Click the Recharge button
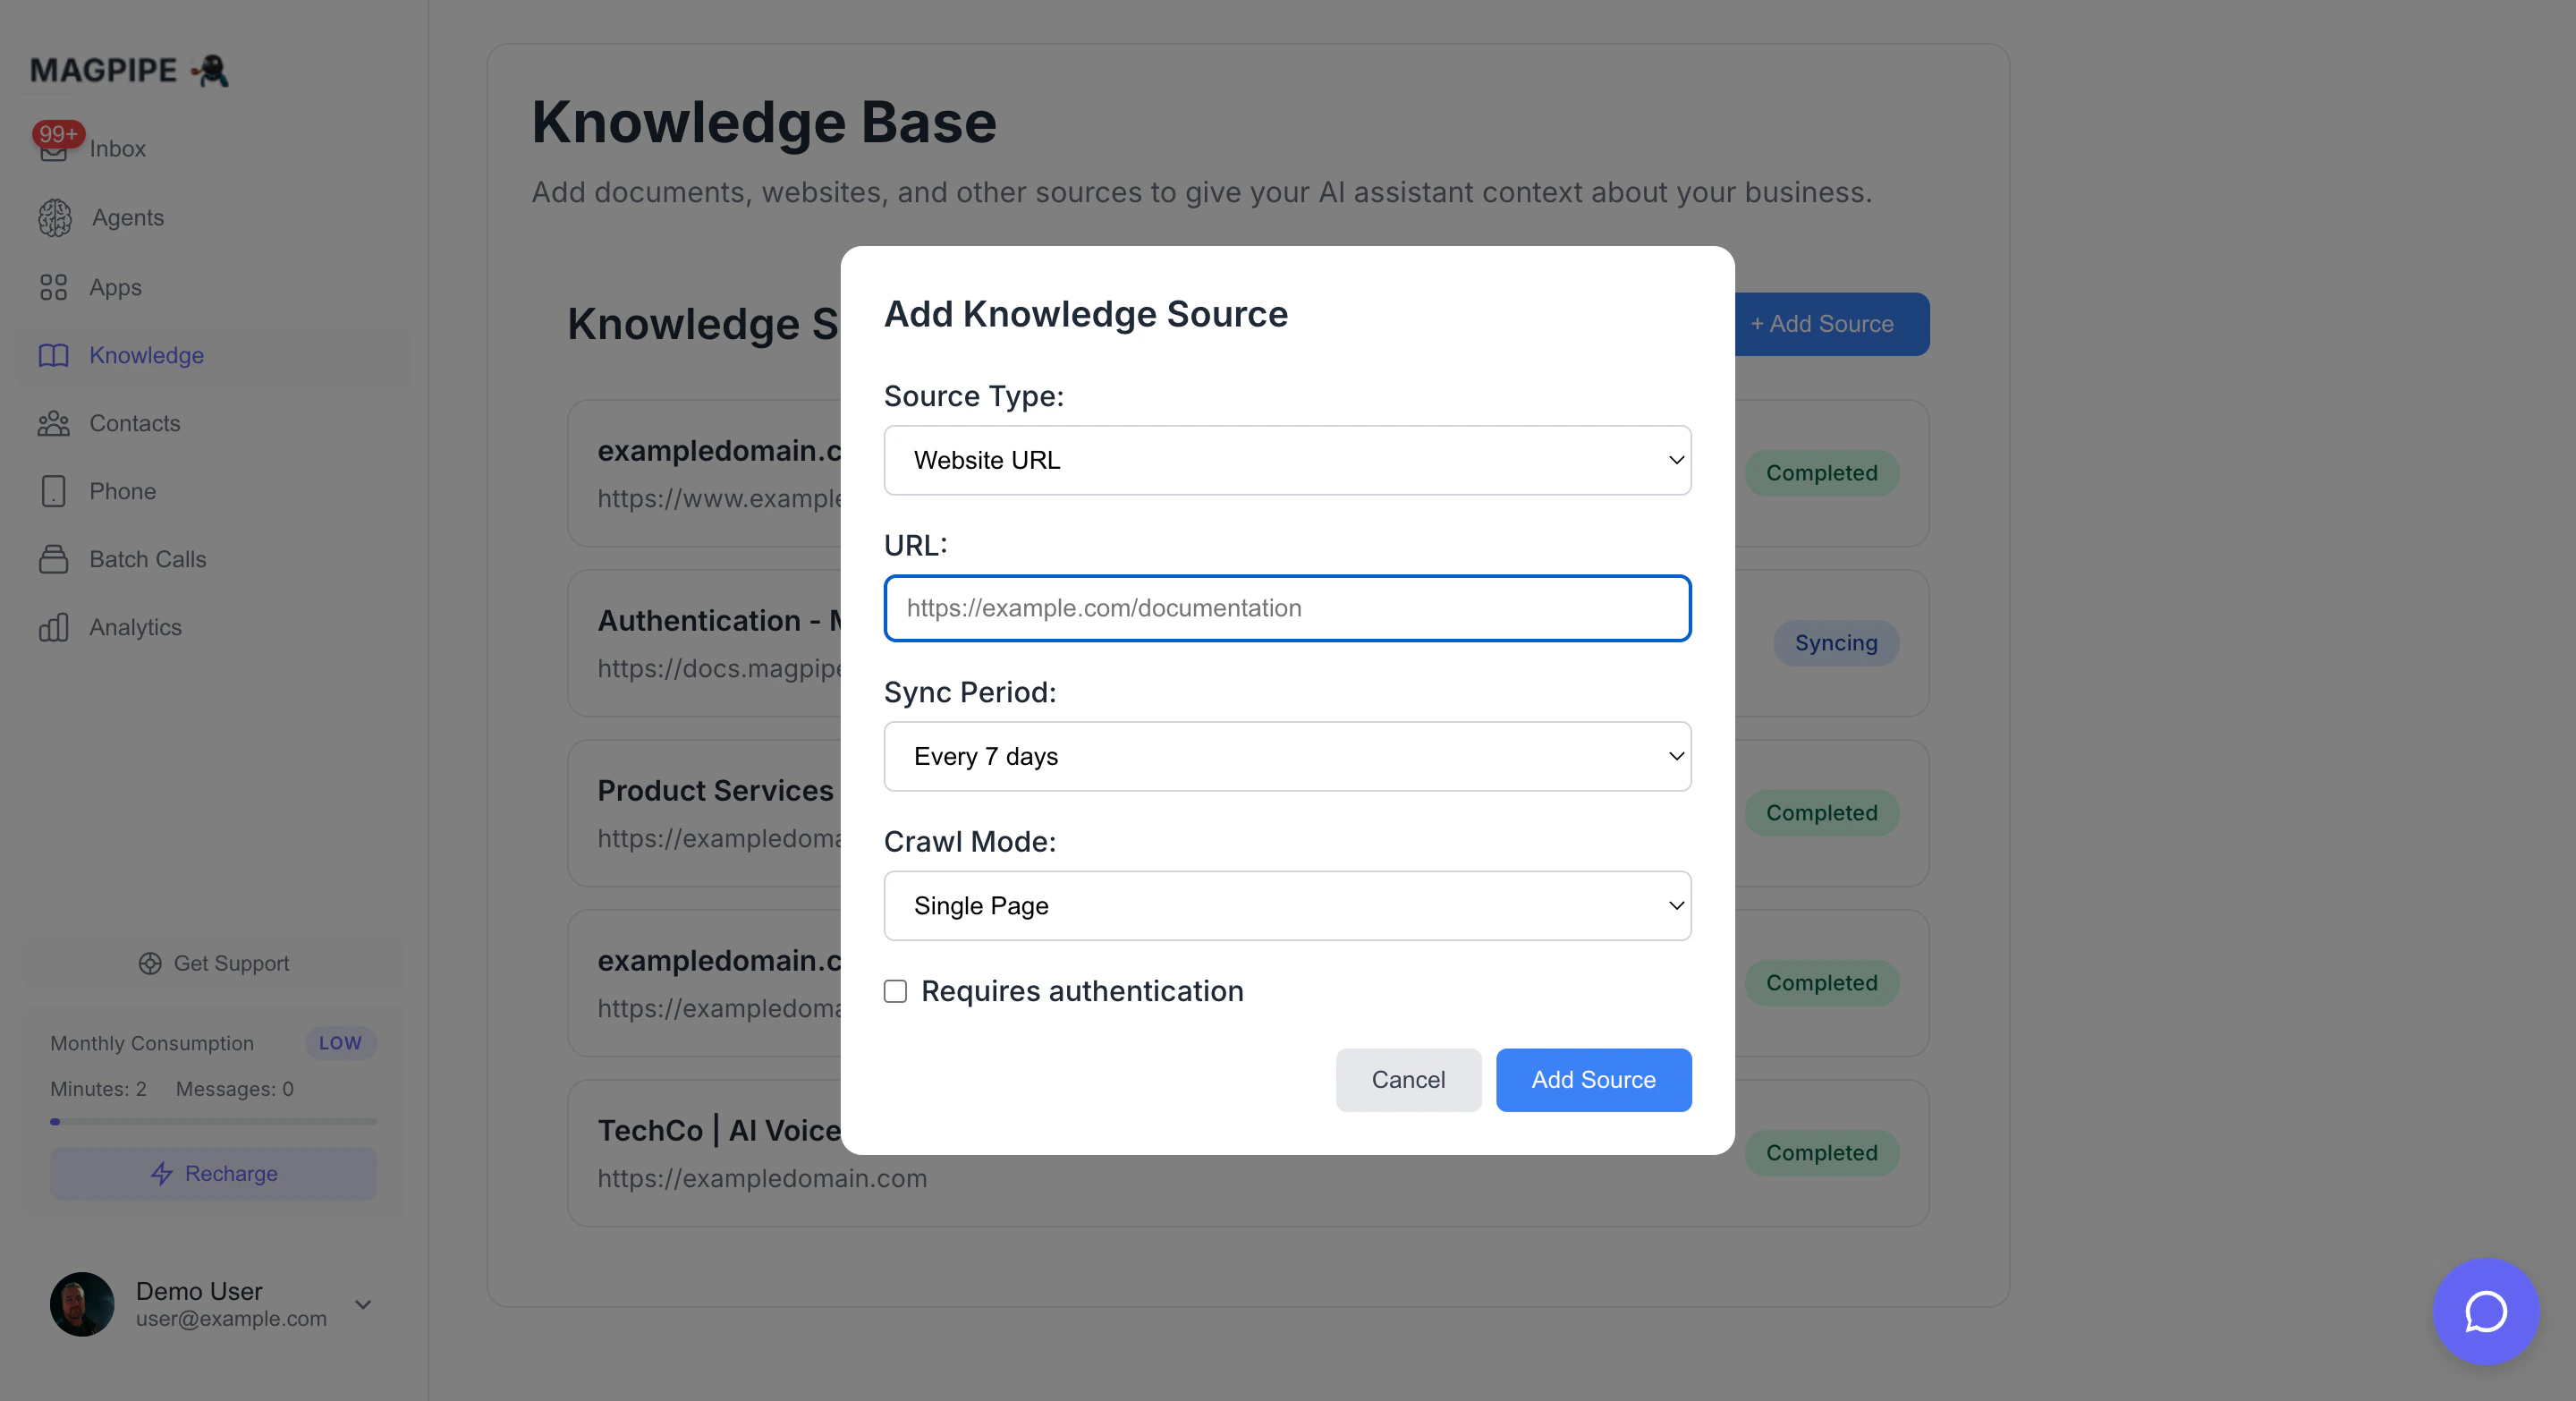The height and width of the screenshot is (1401, 2576). pyautogui.click(x=212, y=1173)
